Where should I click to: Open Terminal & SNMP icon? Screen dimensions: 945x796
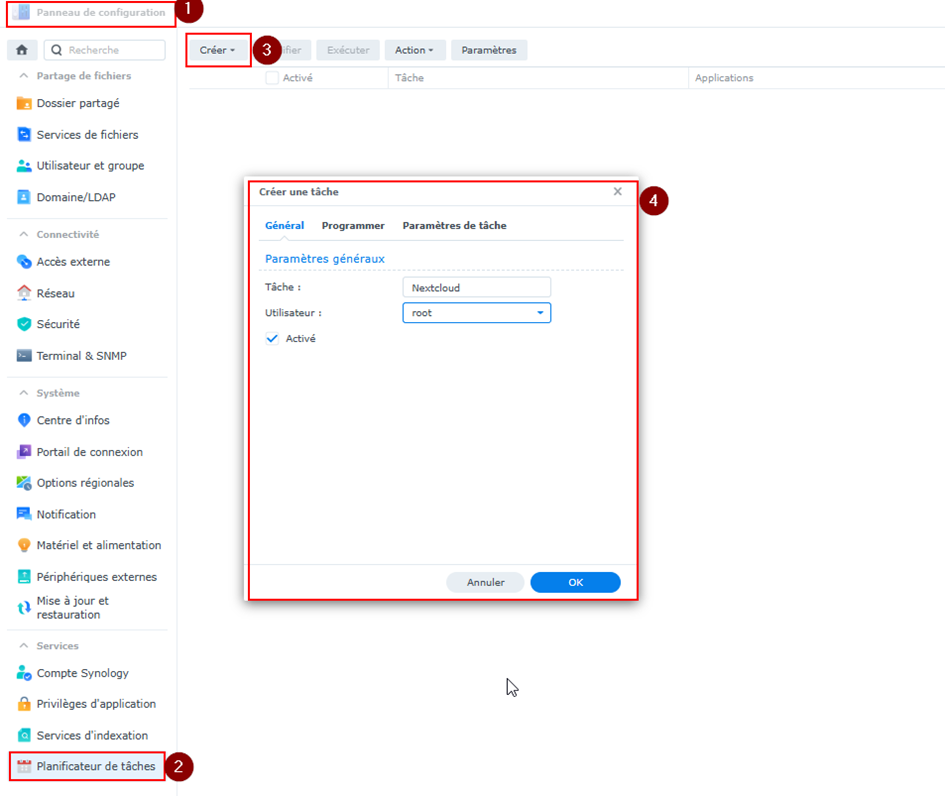(25, 356)
